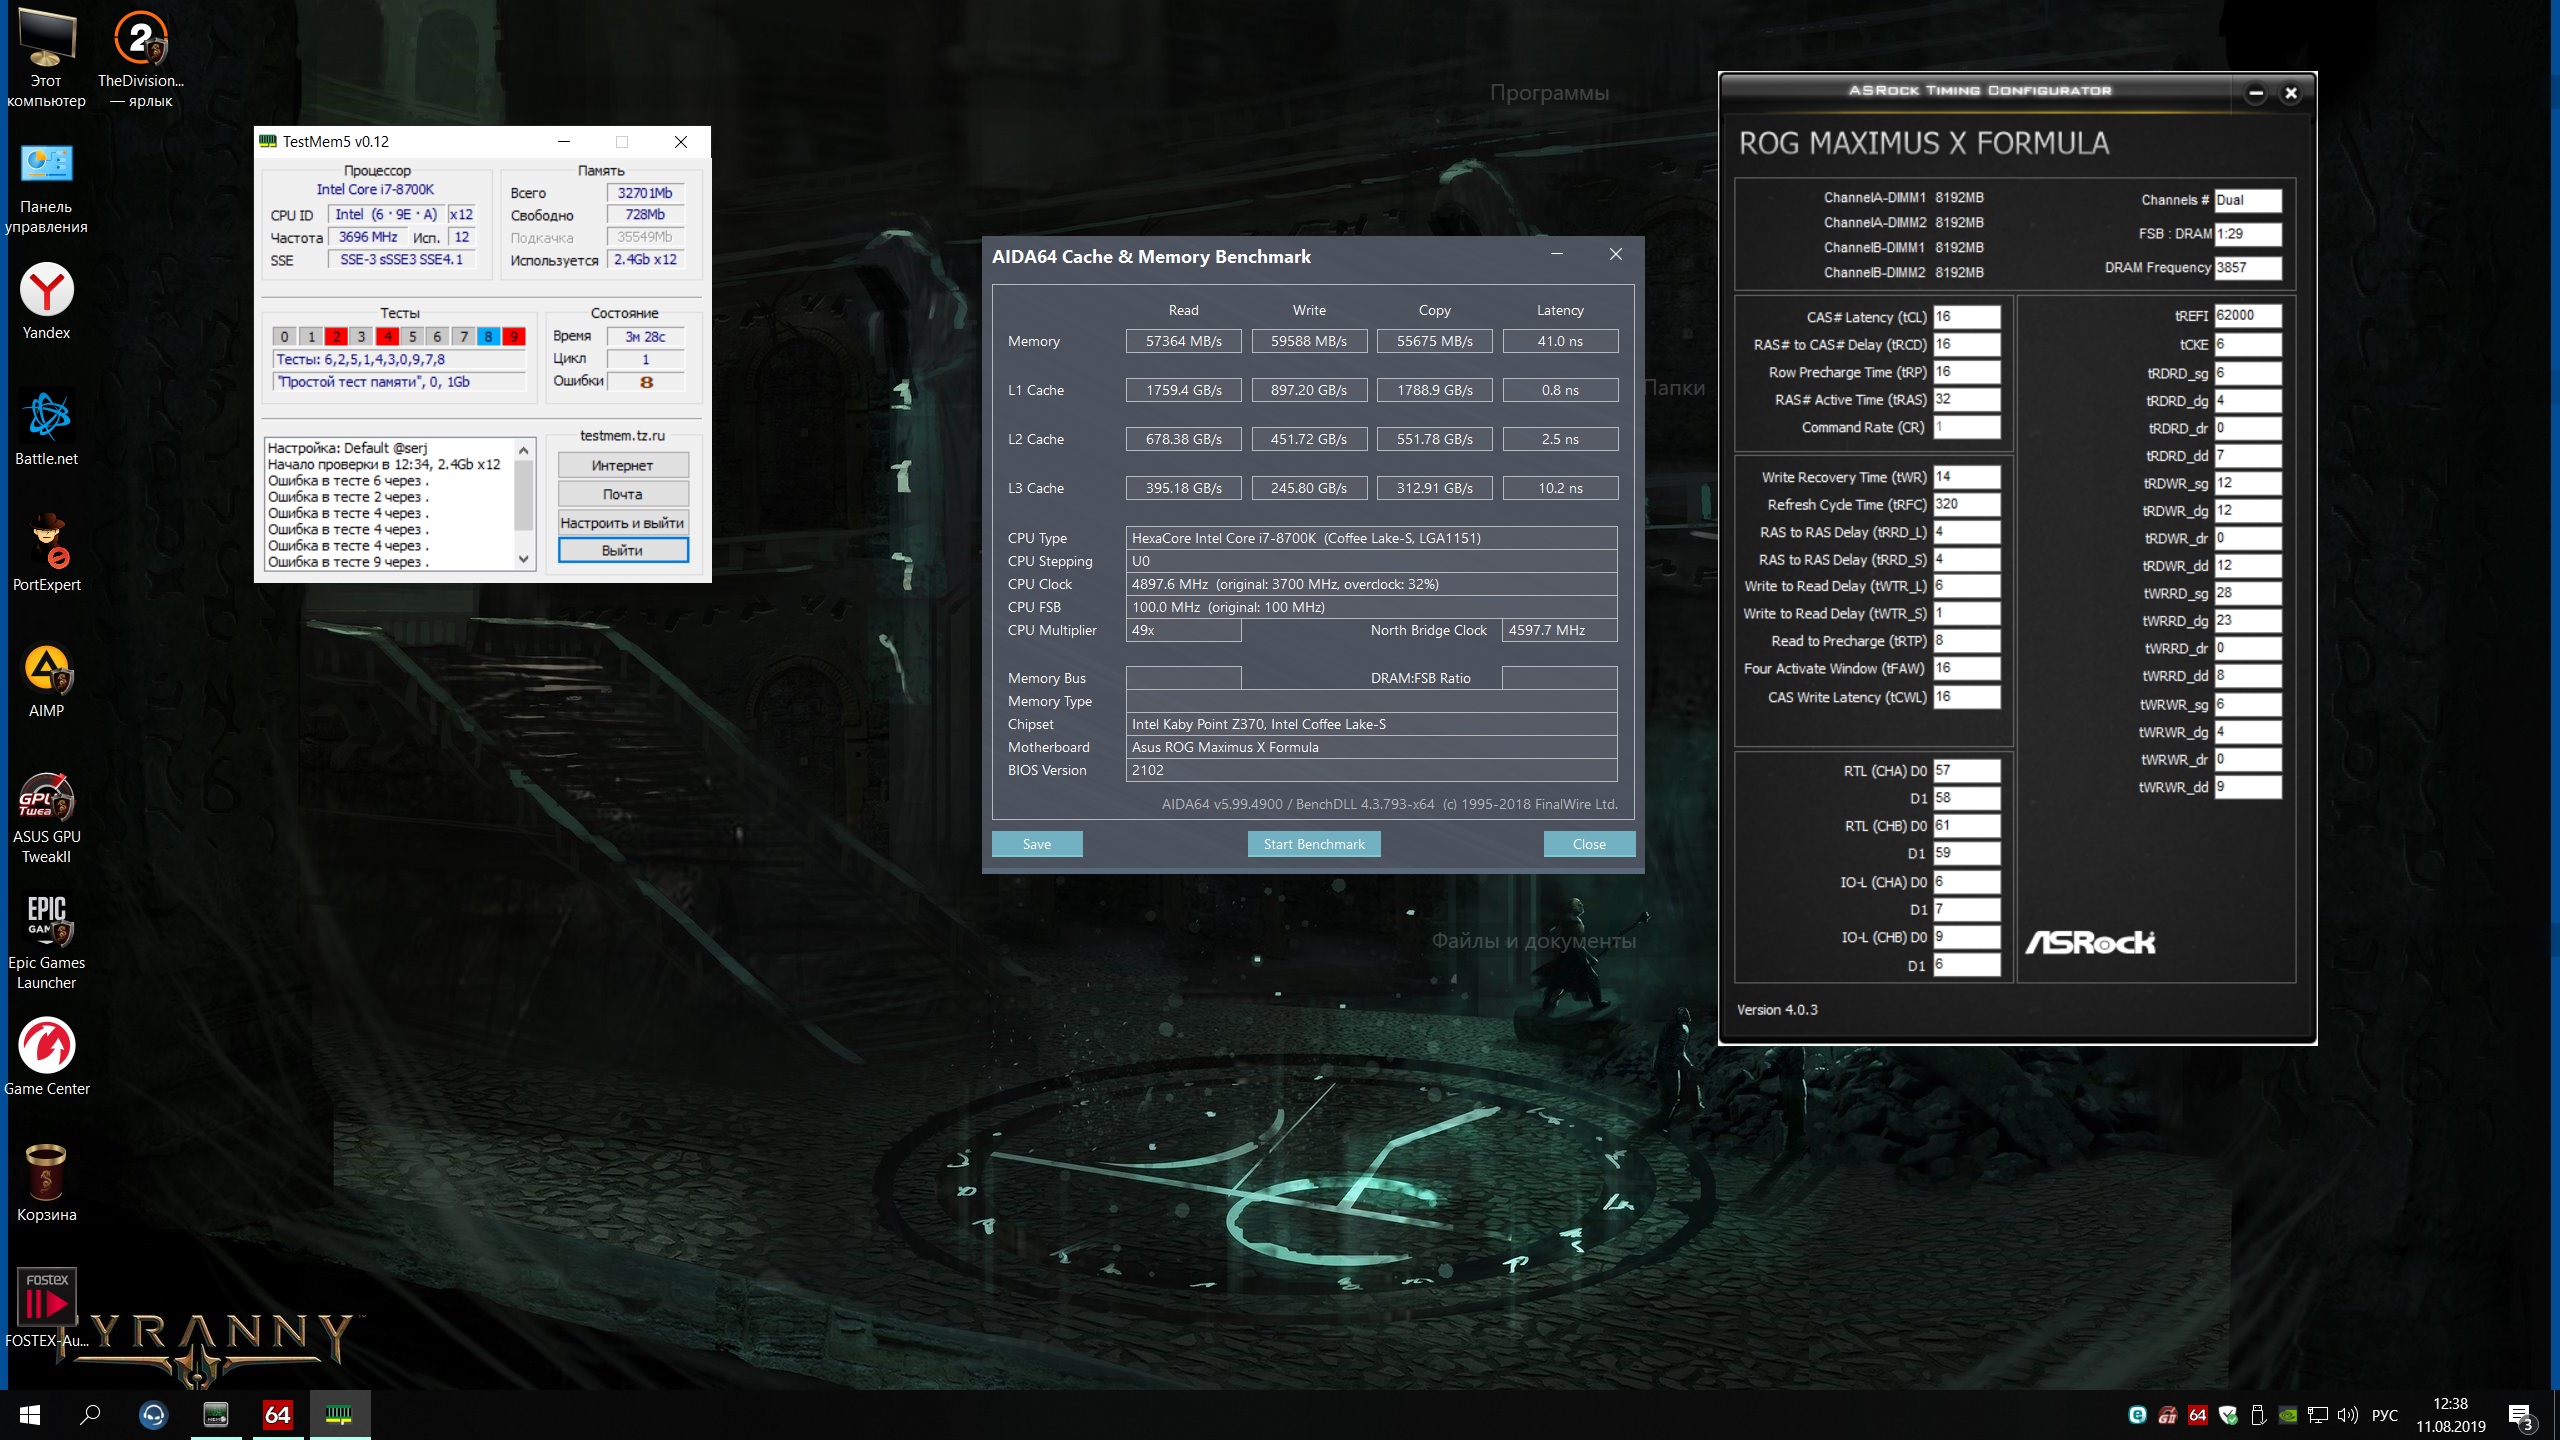
Task: Click AIDA64 icon in the taskbar
Action: pyautogui.click(x=277, y=1414)
